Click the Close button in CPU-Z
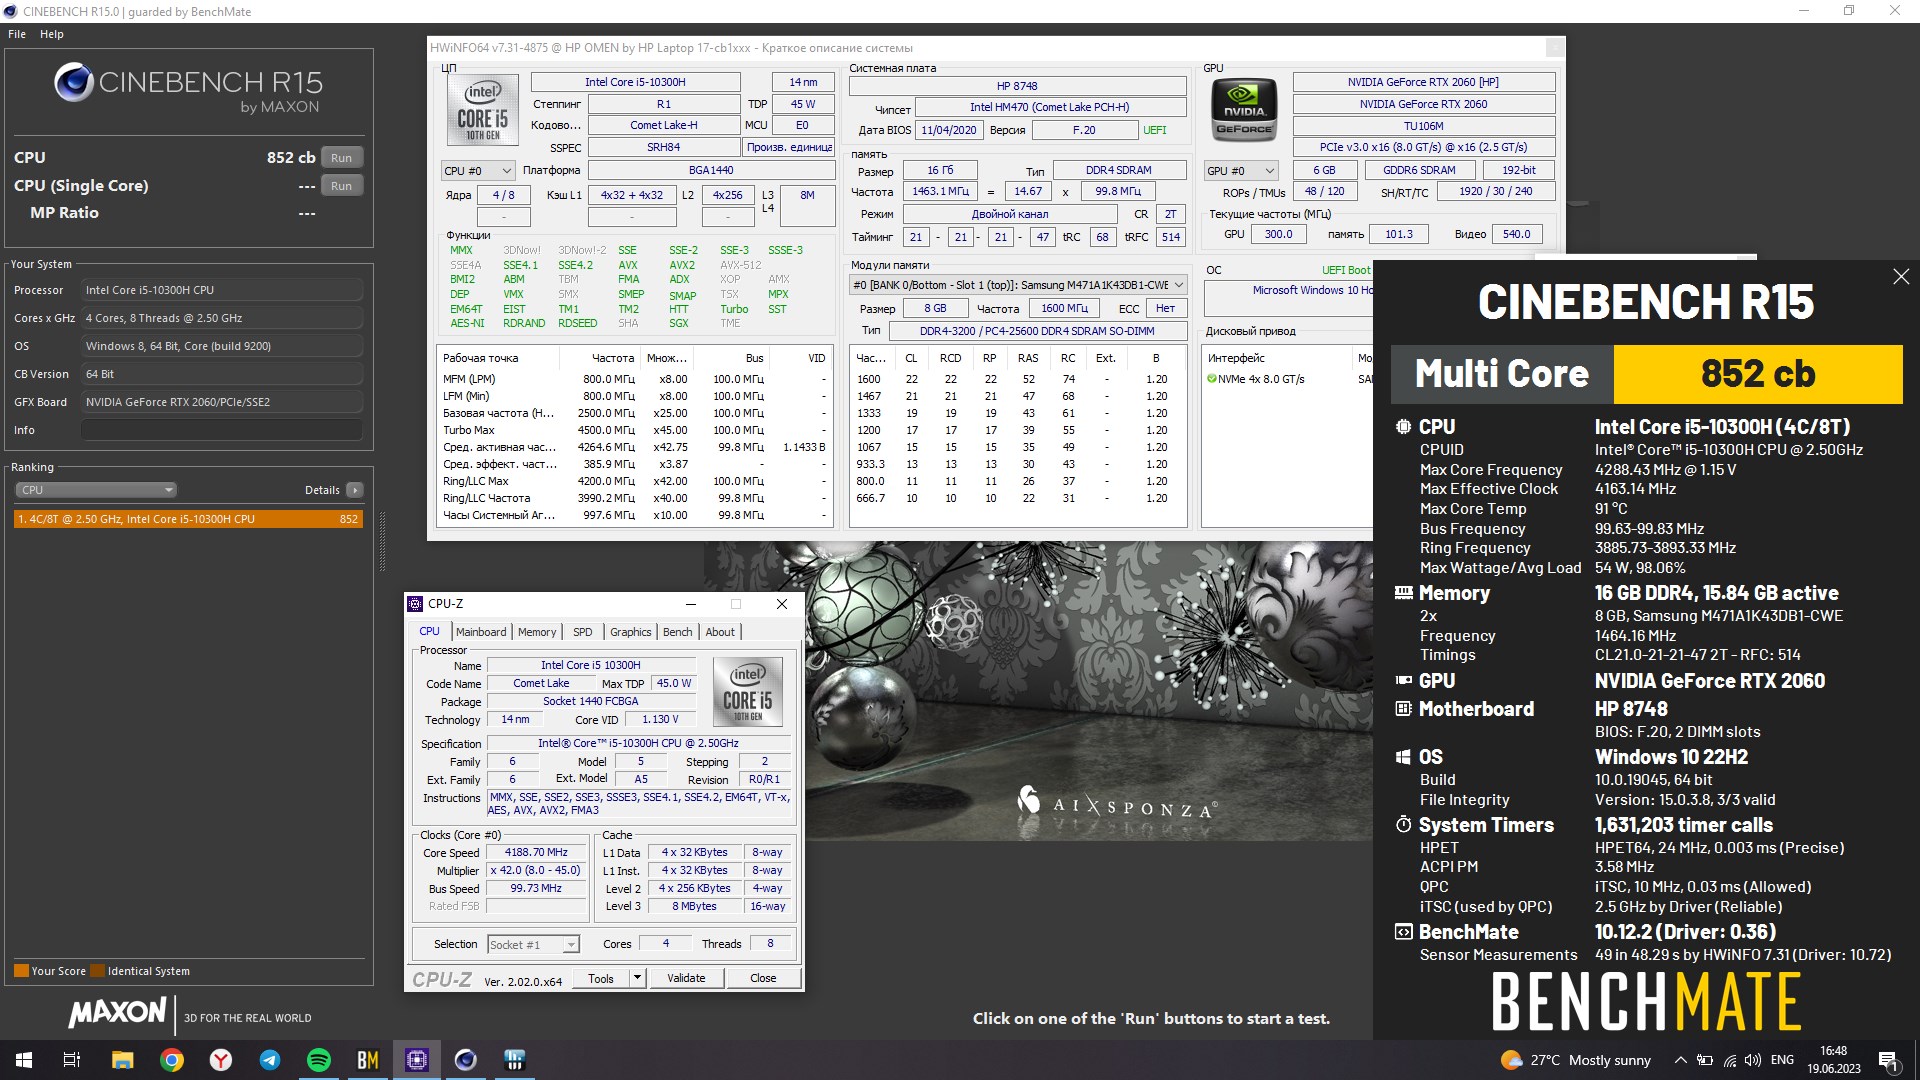Viewport: 1920px width, 1080px height. (763, 979)
